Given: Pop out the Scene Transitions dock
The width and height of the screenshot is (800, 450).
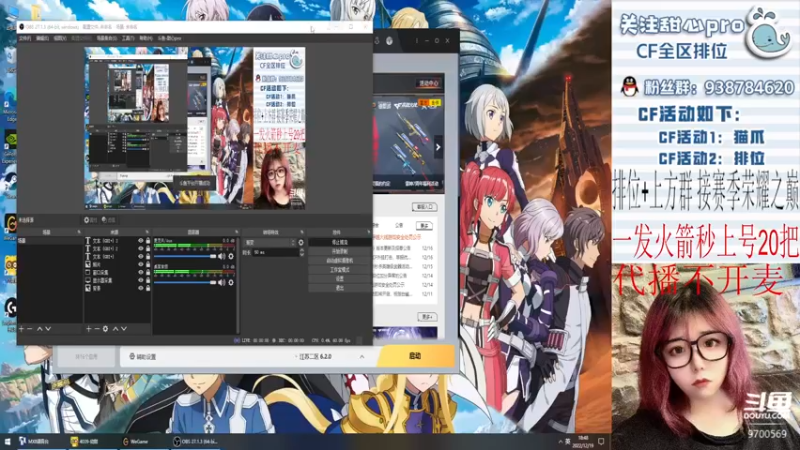Looking at the screenshot, I should pyautogui.click(x=302, y=232).
